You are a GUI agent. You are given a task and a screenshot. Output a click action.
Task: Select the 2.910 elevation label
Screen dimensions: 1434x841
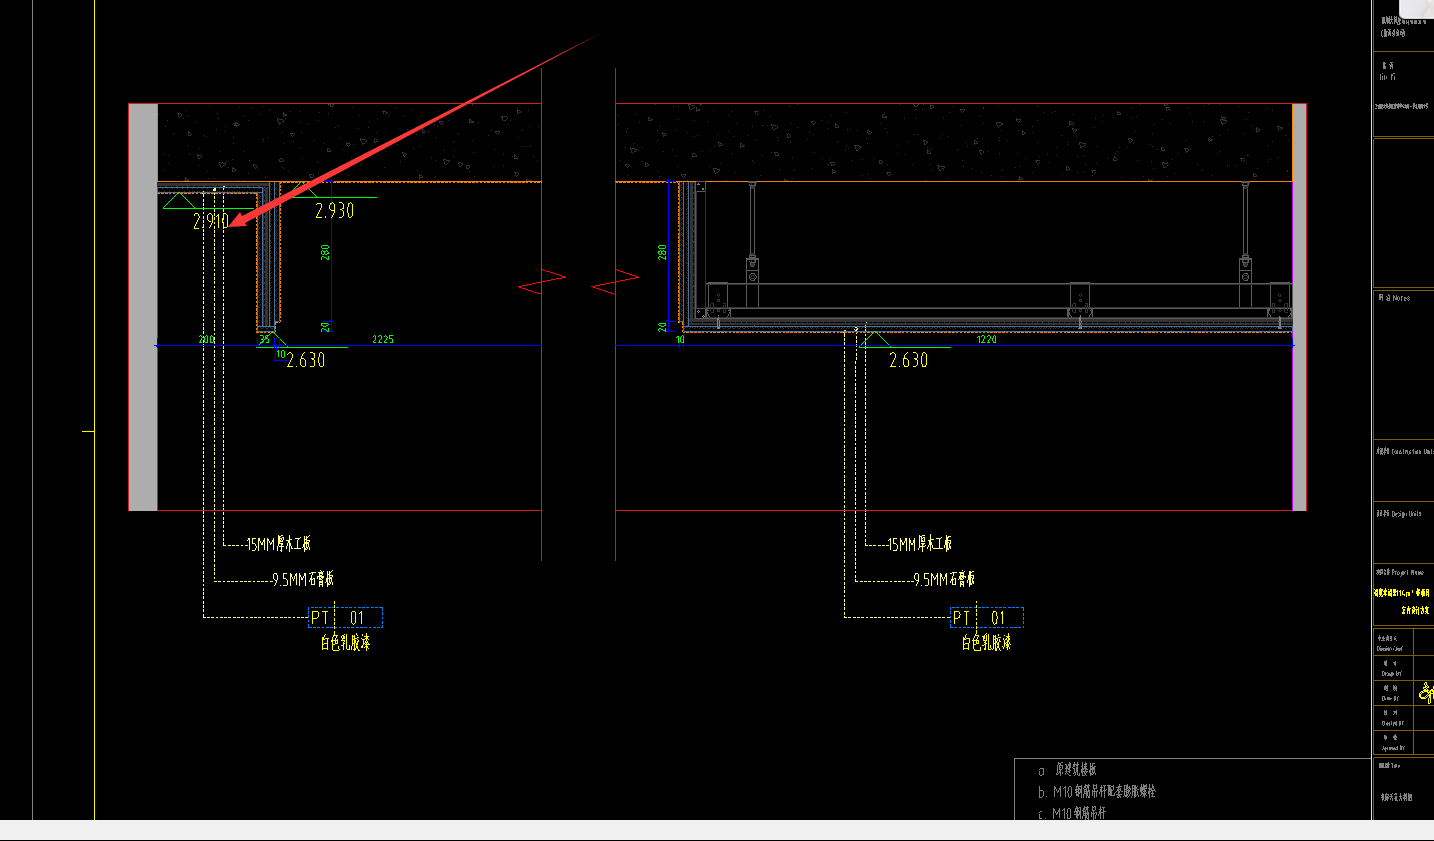pos(211,221)
